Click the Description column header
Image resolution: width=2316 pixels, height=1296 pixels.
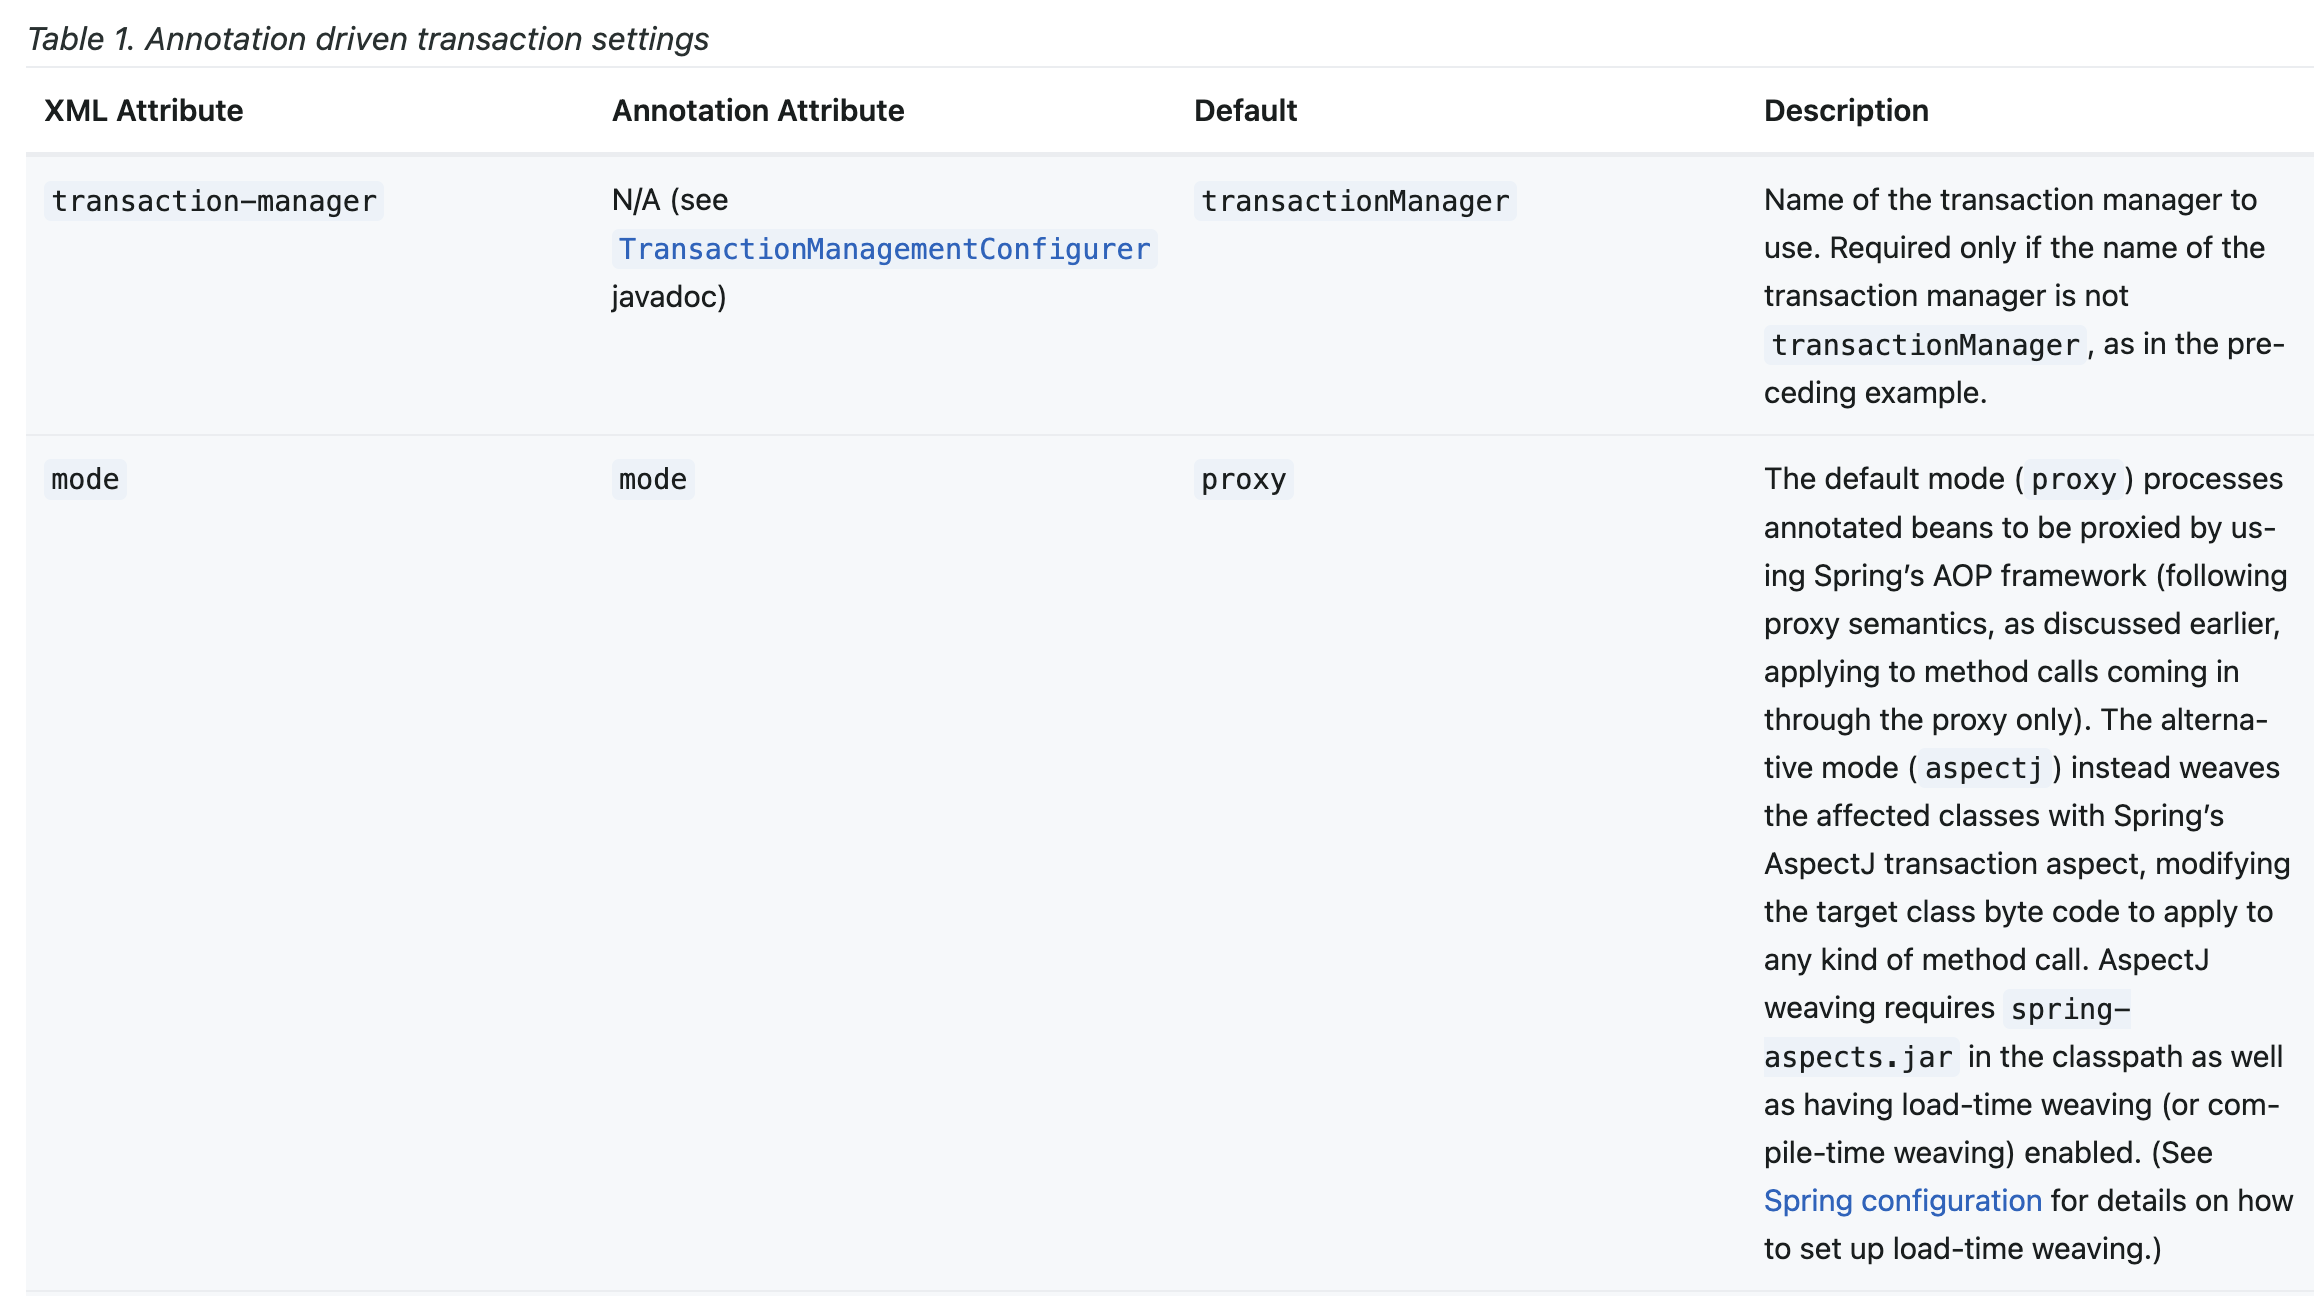[1845, 110]
